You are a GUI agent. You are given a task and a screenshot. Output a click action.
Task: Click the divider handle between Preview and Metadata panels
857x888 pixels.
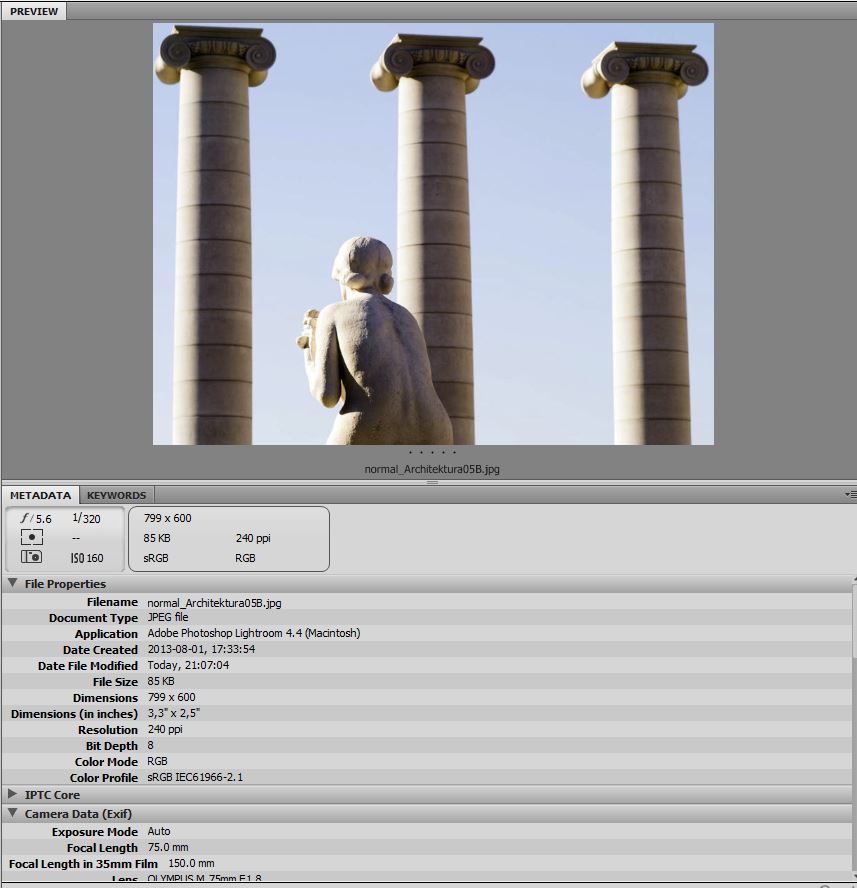tap(432, 482)
